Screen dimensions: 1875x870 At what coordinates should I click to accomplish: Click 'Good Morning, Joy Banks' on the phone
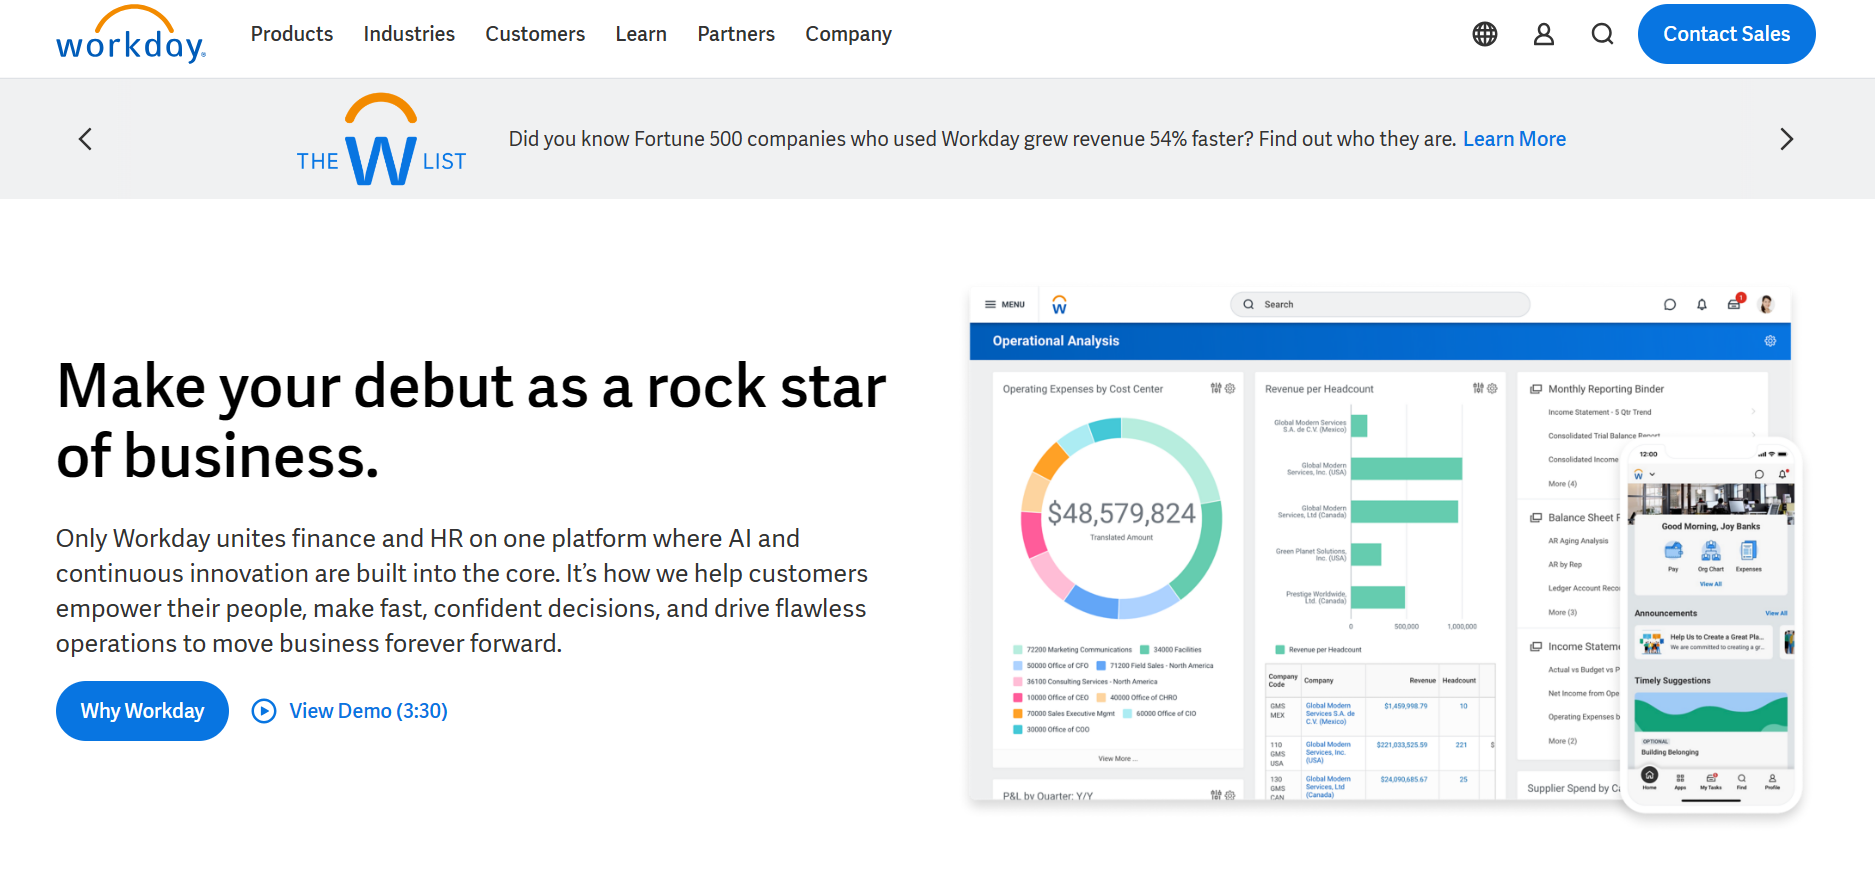tap(1711, 526)
